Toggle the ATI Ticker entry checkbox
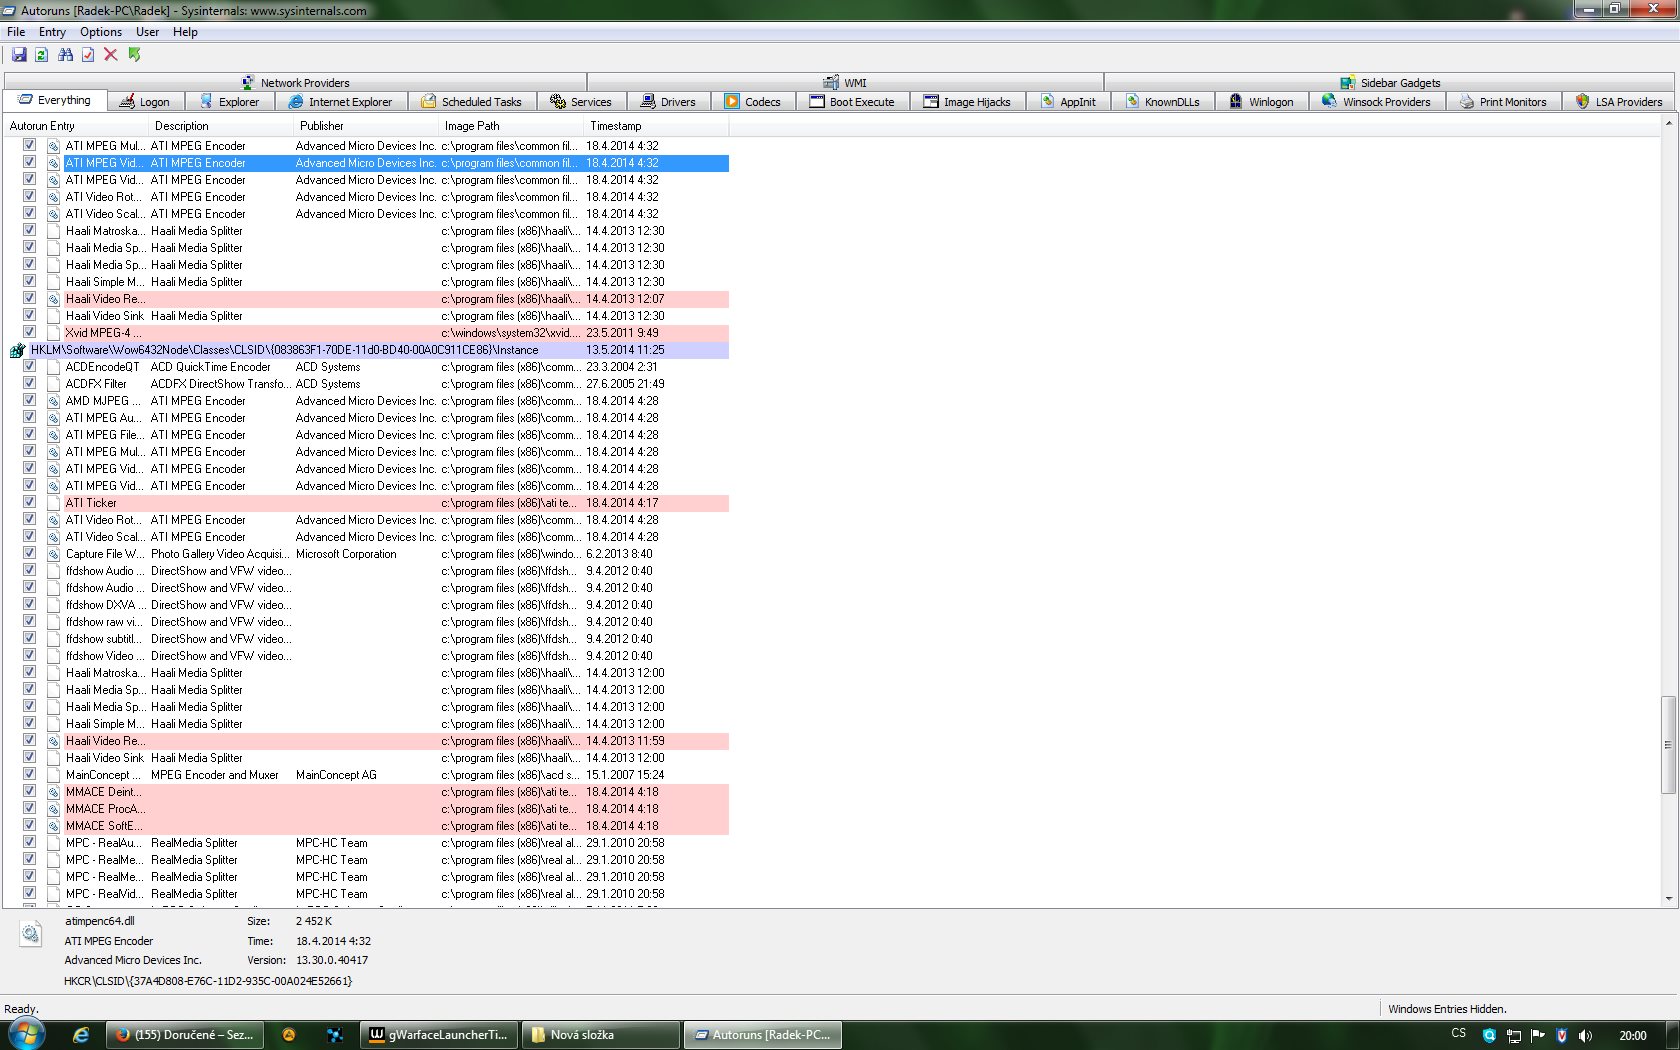This screenshot has width=1680, height=1050. click(30, 502)
